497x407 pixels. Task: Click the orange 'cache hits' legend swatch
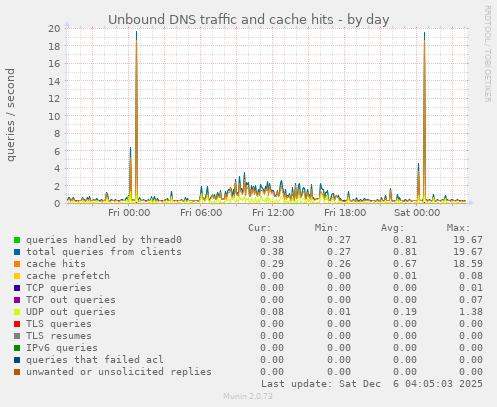[x=17, y=264]
